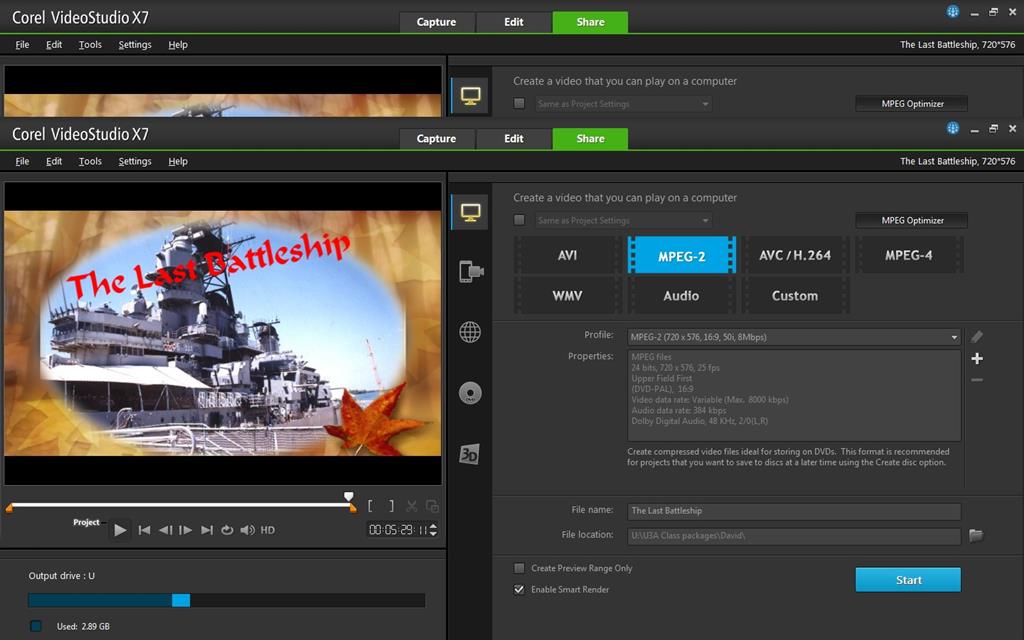The image size is (1024, 640).
Task: Select the Device output icon in lower window
Action: (470, 271)
